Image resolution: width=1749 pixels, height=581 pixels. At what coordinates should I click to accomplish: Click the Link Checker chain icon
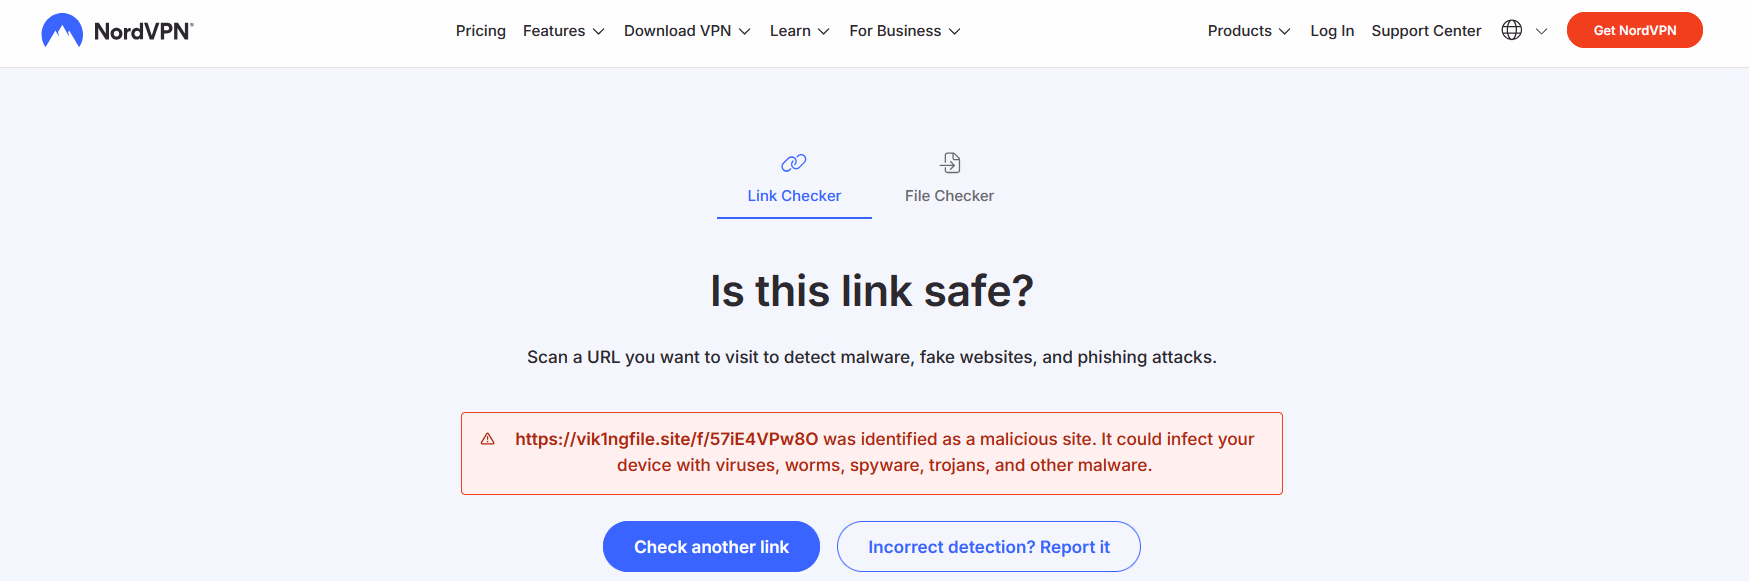794,163
